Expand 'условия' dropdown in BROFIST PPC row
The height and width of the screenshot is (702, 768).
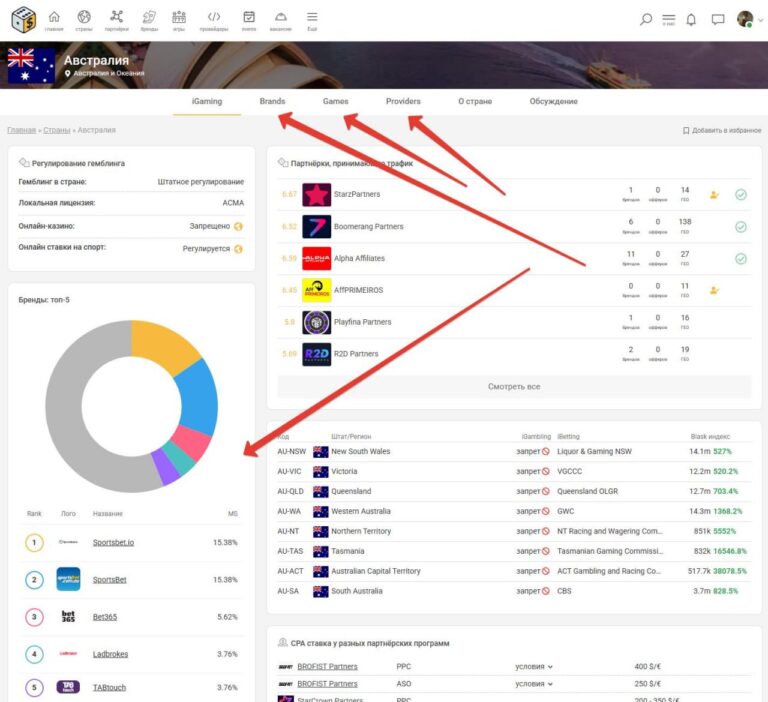[534, 666]
